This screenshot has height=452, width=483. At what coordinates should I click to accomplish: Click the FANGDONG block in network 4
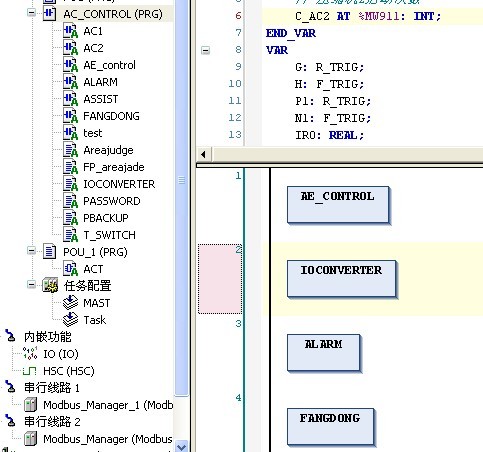pos(330,426)
